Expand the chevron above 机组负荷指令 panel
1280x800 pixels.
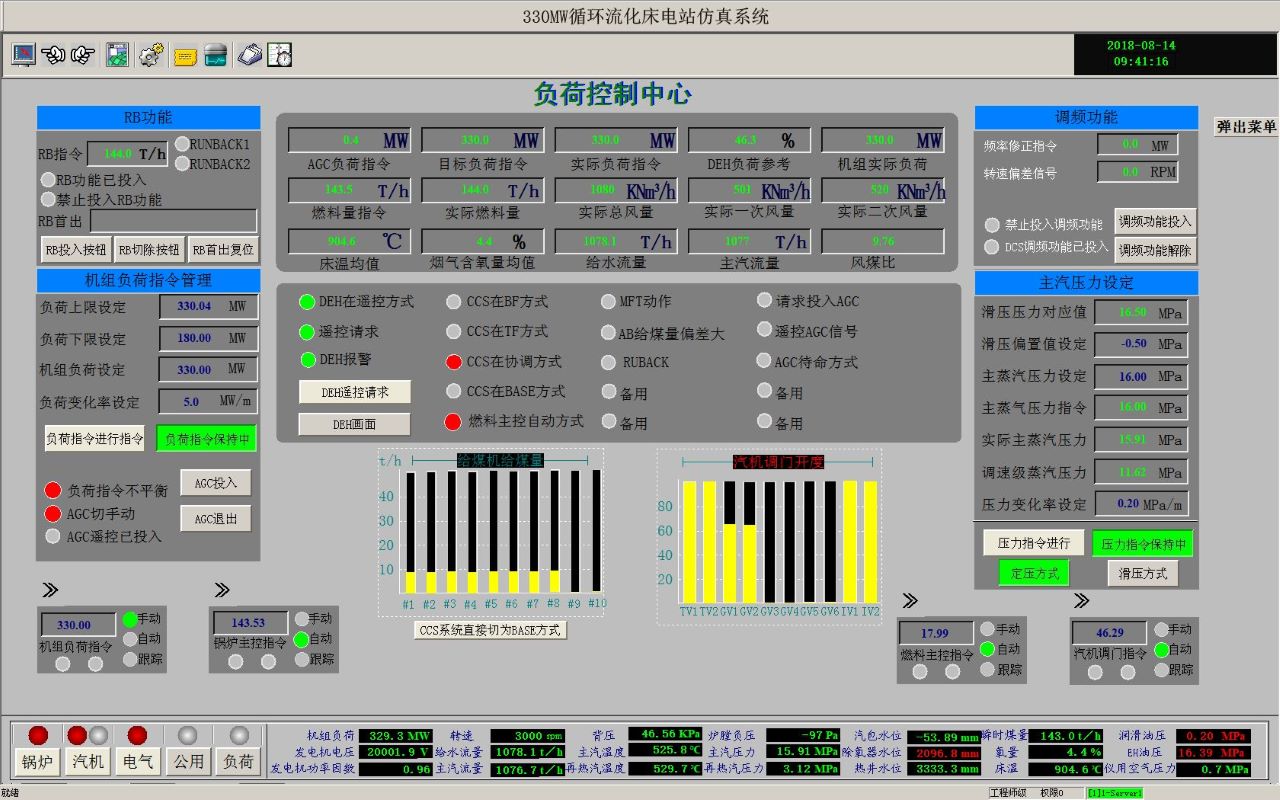(x=50, y=590)
